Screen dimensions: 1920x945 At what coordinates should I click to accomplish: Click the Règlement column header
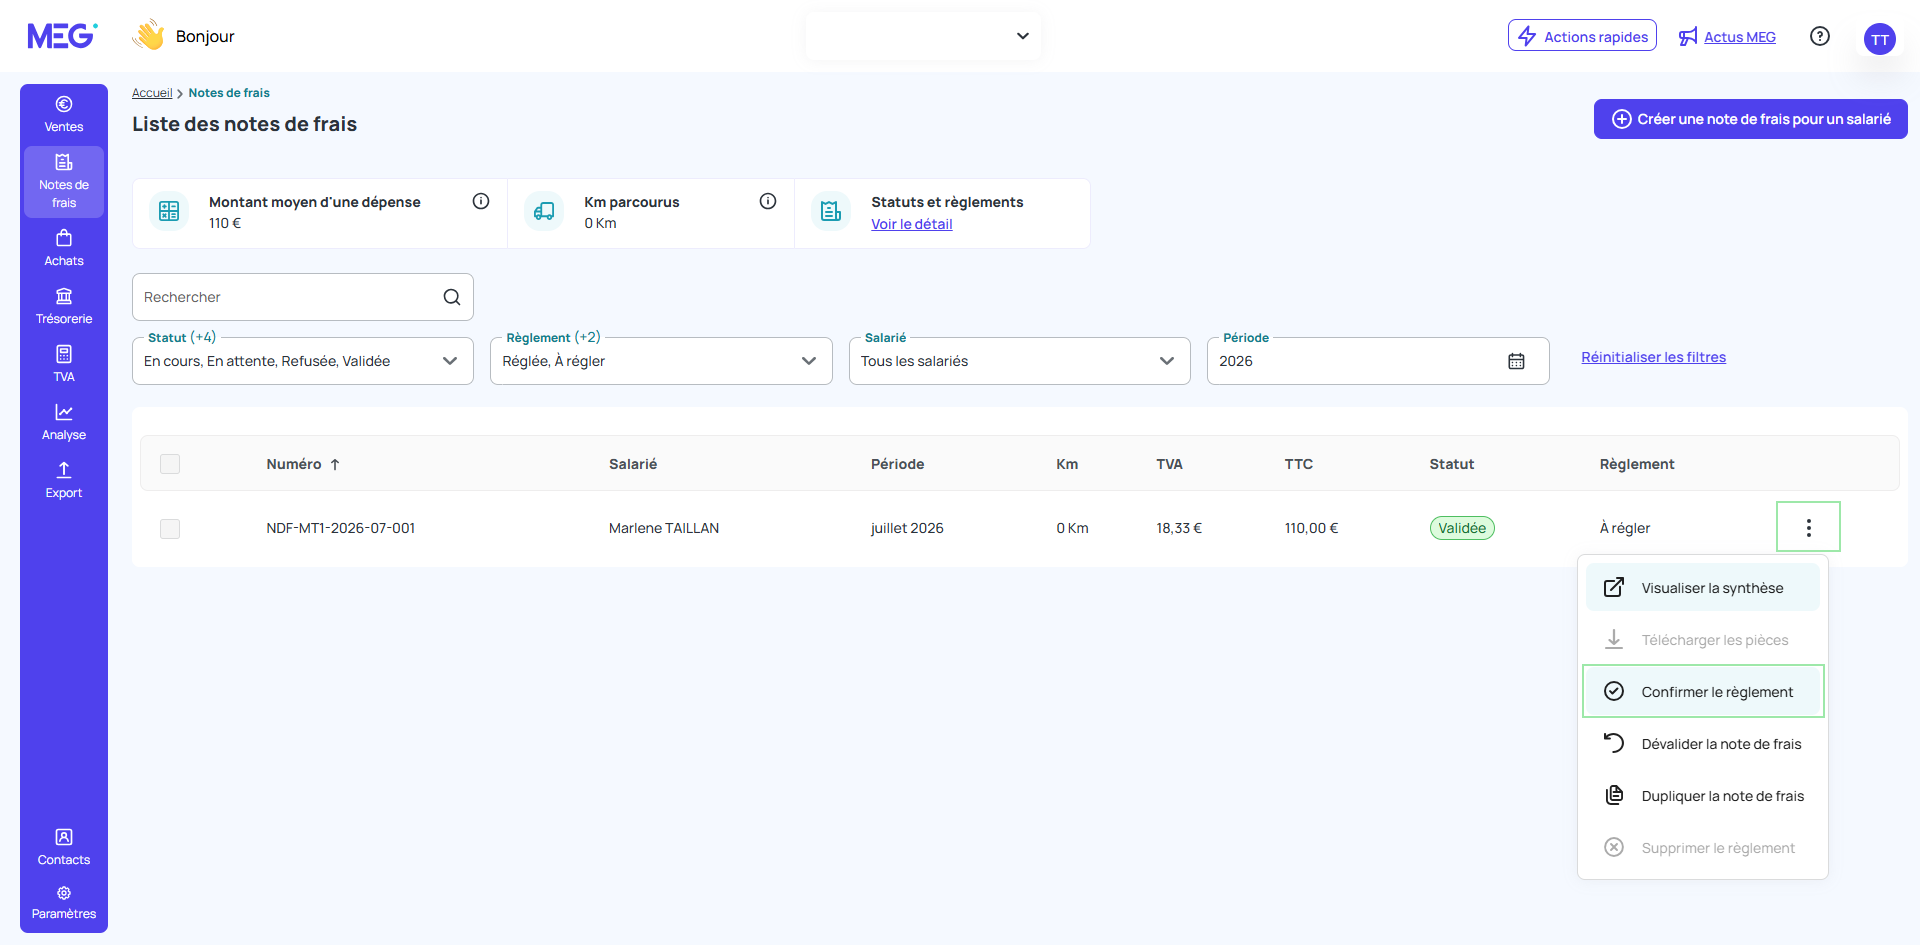[x=1637, y=464]
